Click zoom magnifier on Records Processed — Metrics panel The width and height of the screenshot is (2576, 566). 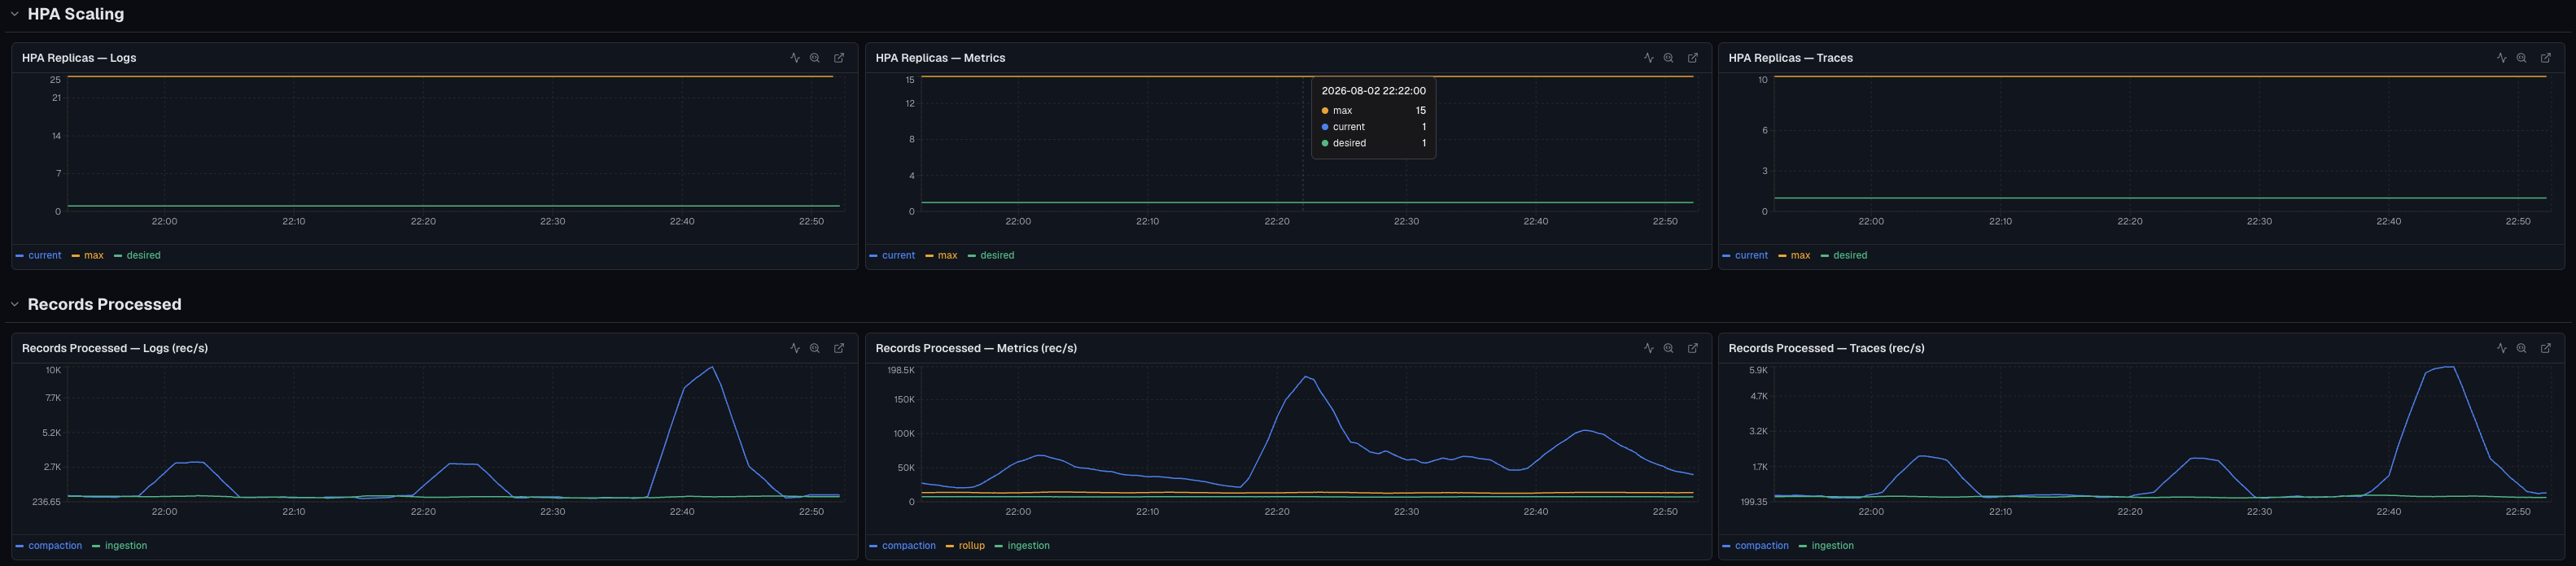coord(1668,348)
